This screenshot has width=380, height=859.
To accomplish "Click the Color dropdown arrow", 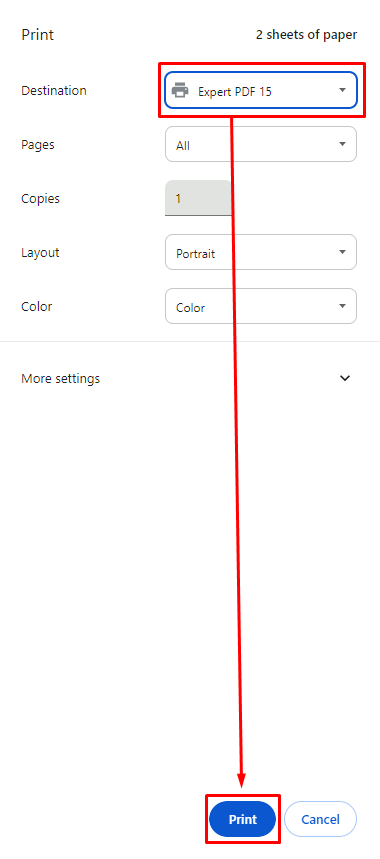I will coord(342,306).
